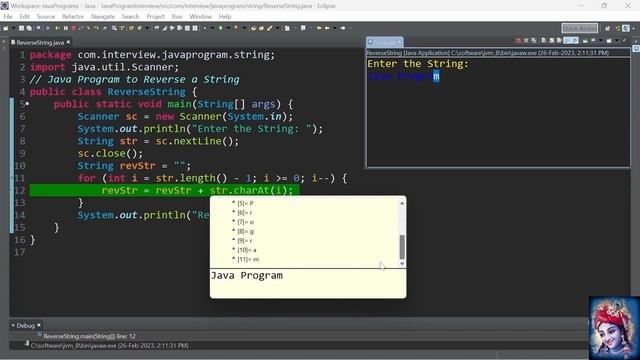The image size is (640, 360).
Task: Select the Console view tab
Action: pos(384,42)
